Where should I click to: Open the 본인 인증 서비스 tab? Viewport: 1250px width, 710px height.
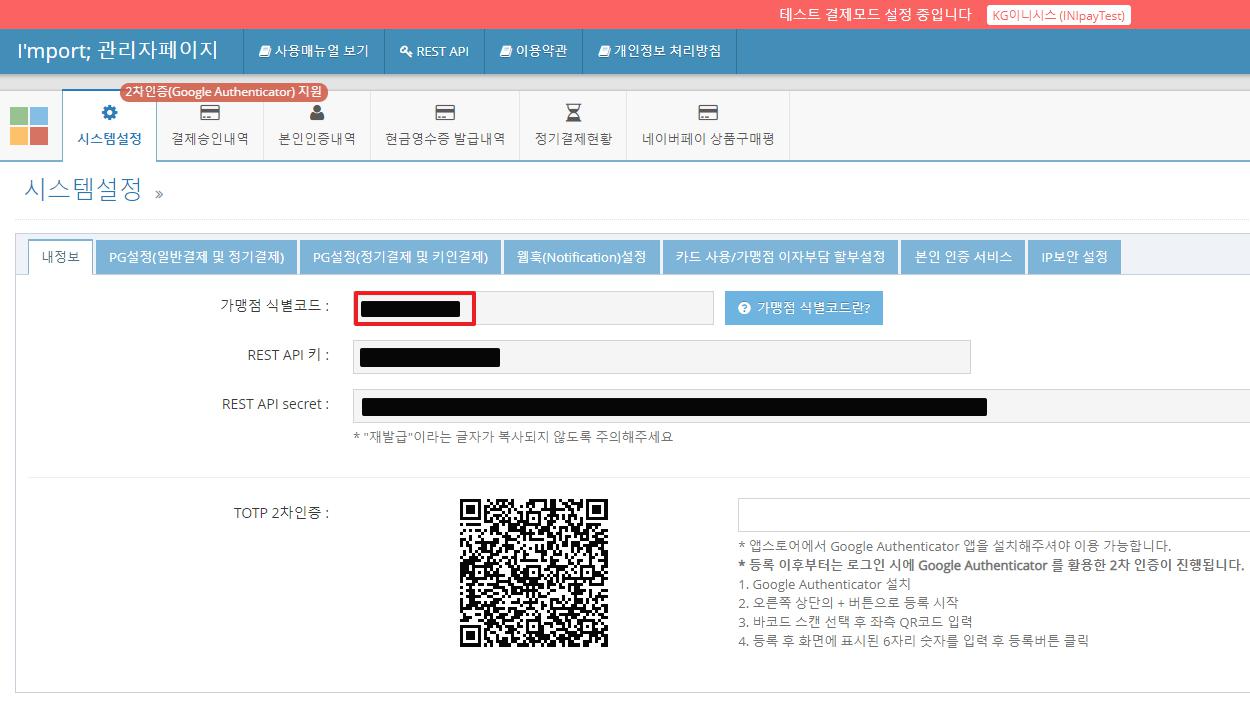coord(963,257)
